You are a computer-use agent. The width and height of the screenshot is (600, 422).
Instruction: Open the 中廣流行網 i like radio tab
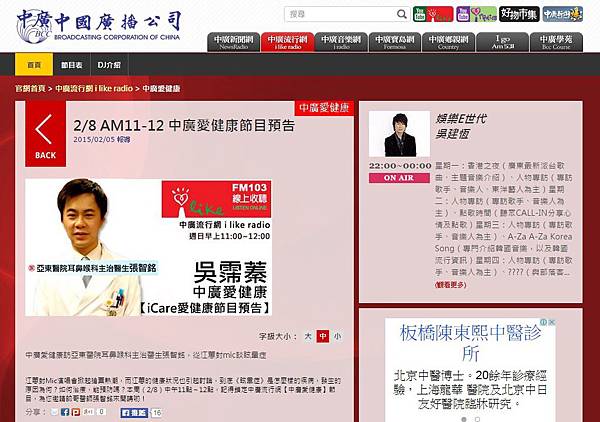(x=287, y=42)
